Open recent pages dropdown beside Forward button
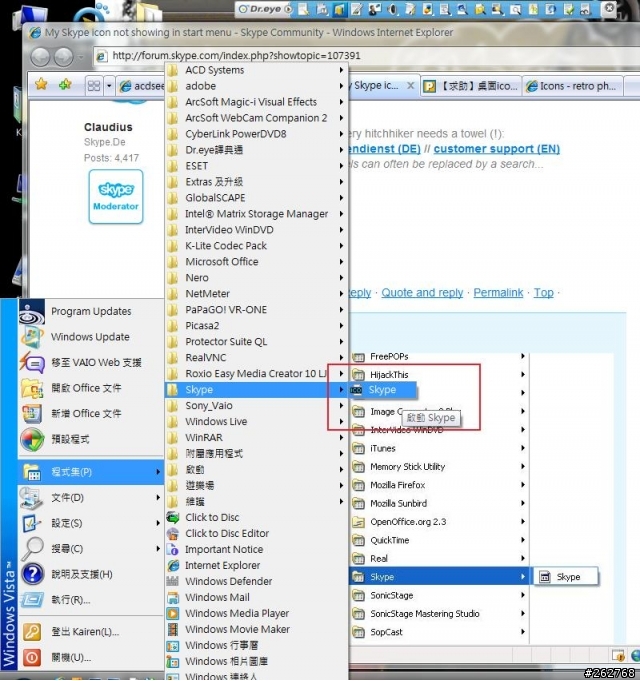Screen dimensions: 640x681 [x=80, y=57]
